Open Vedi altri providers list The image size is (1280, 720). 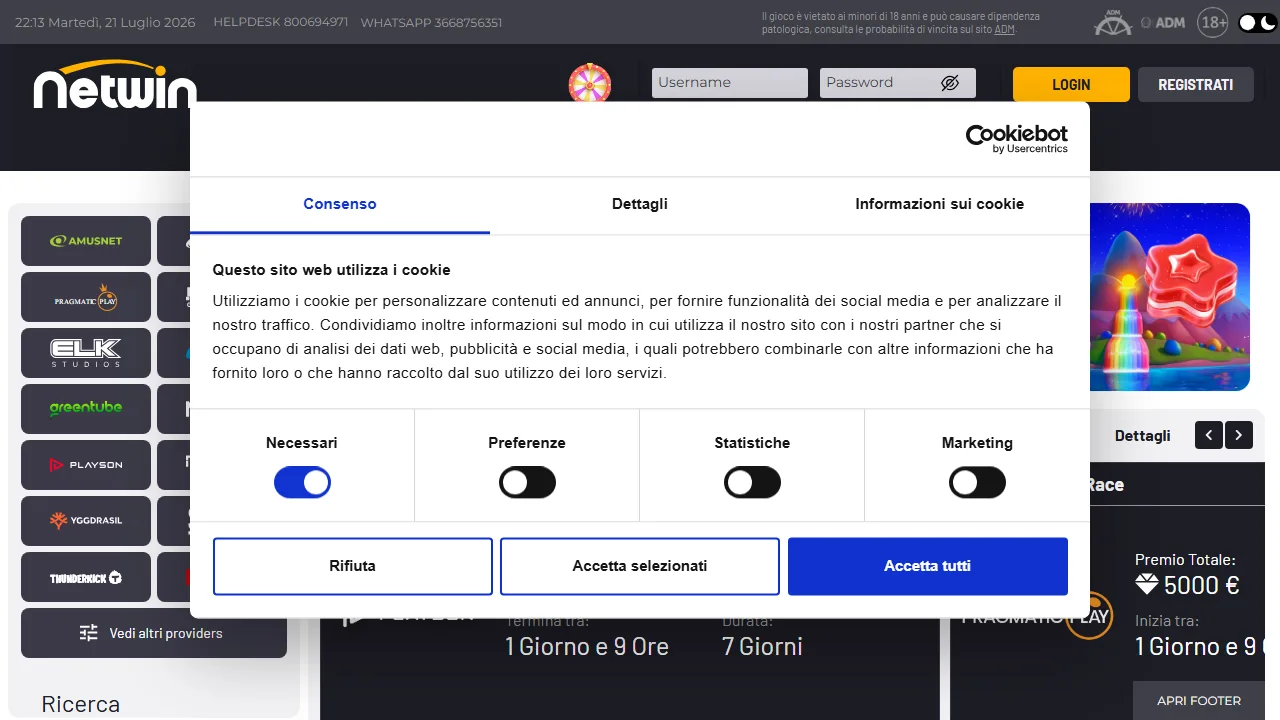click(154, 633)
